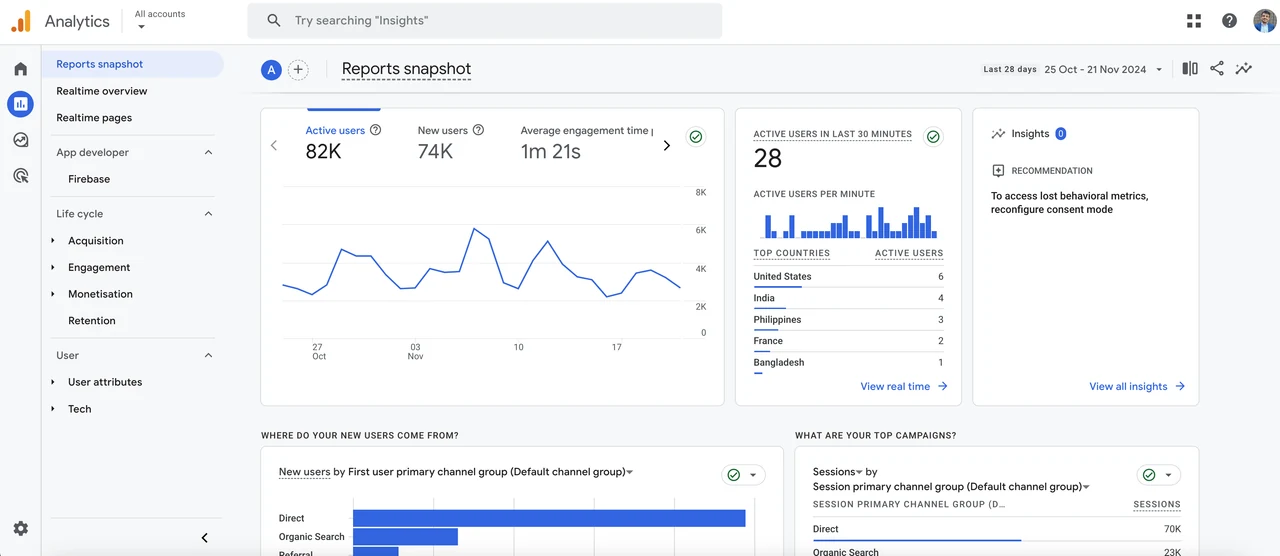Open the Google apps grid icon
The width and height of the screenshot is (1280, 556).
click(1194, 21)
